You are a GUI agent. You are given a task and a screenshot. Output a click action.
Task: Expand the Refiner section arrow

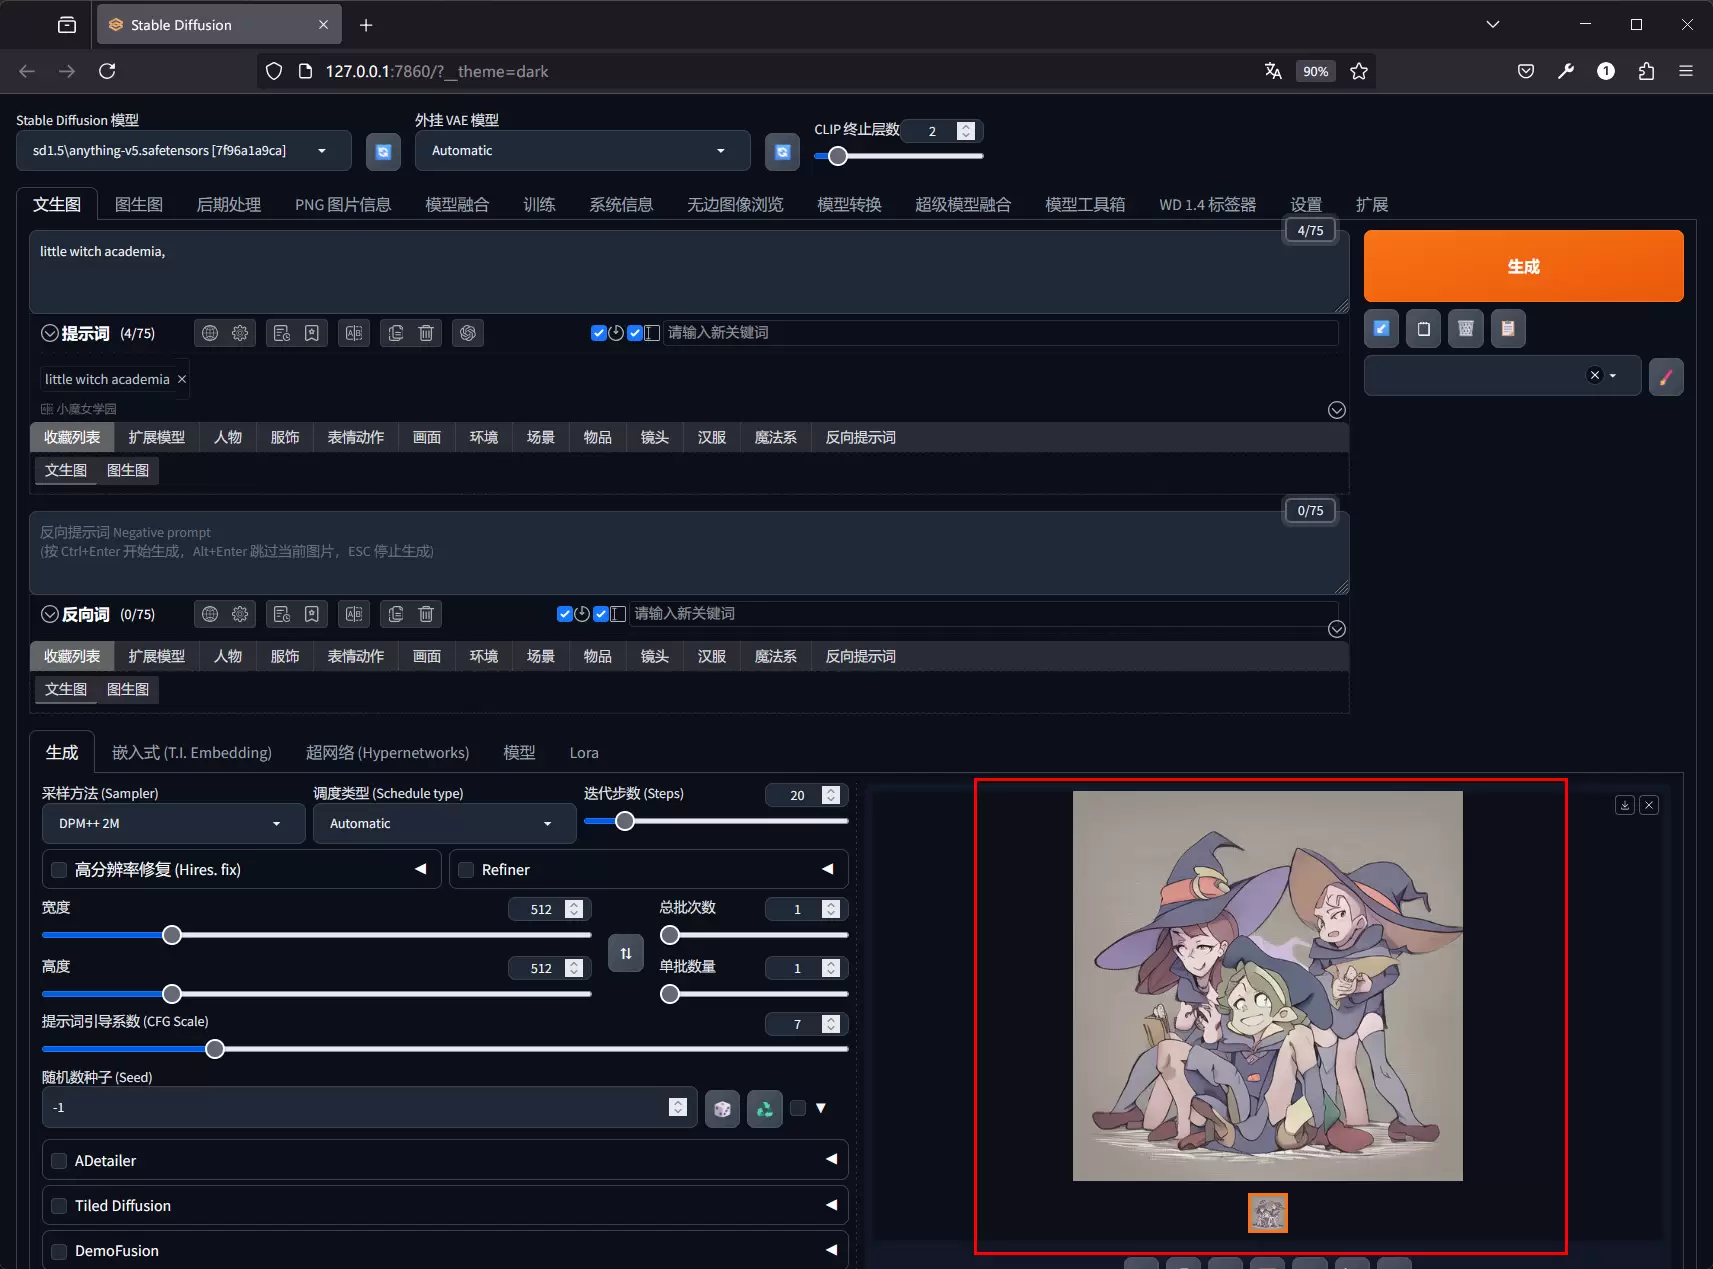(x=828, y=869)
